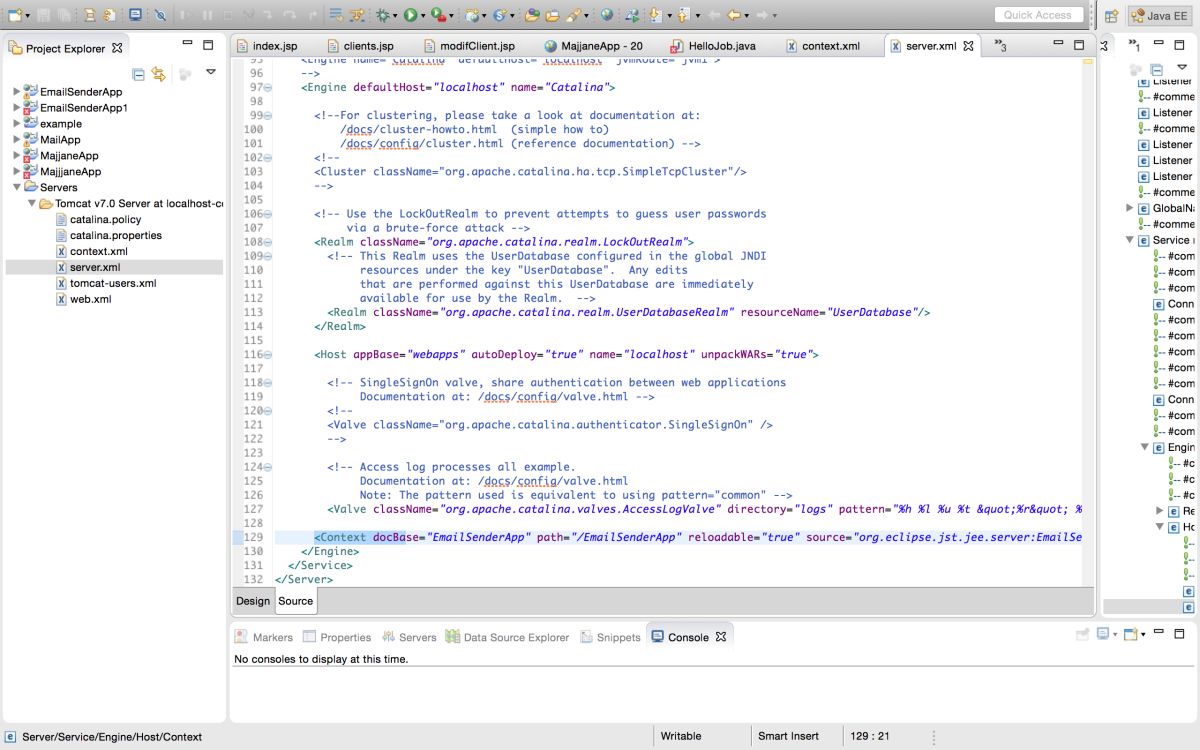
Task: Open the Markers view tab
Action: [264, 637]
